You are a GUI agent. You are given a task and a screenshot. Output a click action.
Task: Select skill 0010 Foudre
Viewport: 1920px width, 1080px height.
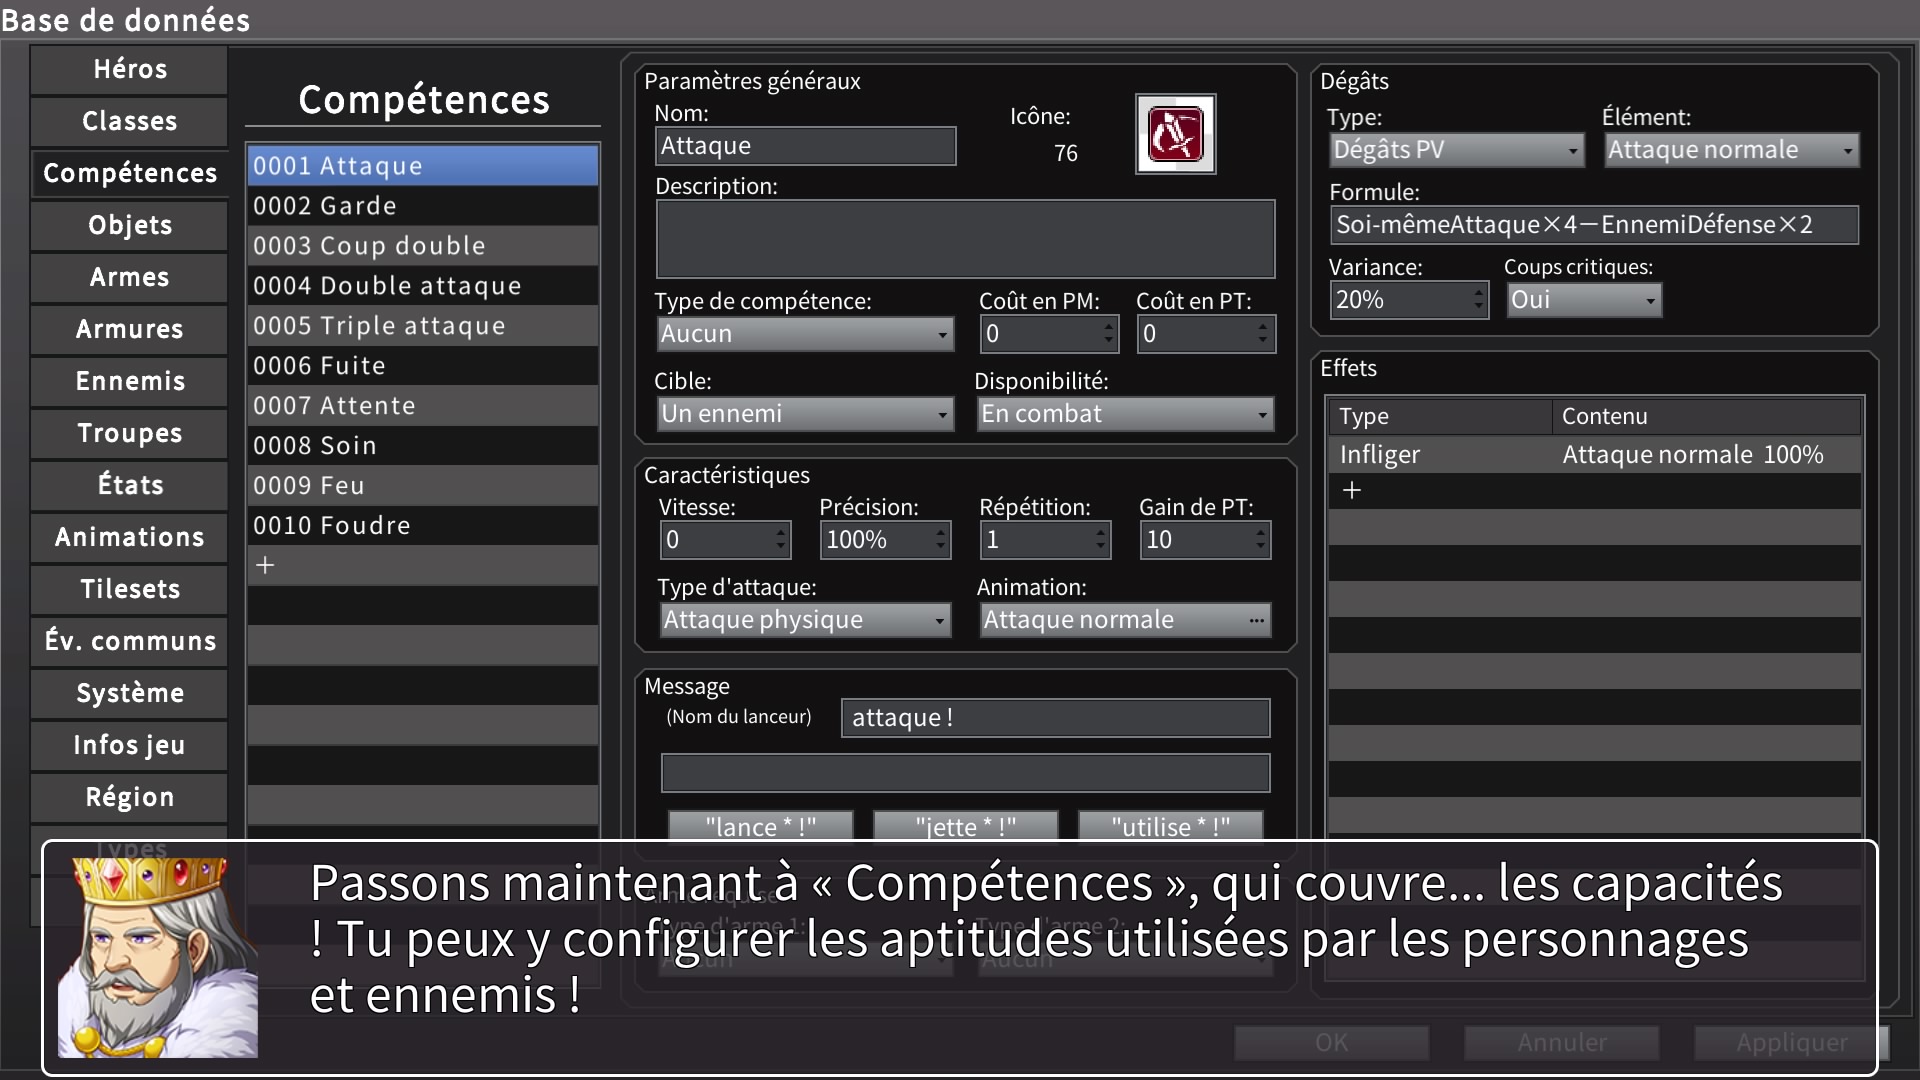click(423, 526)
